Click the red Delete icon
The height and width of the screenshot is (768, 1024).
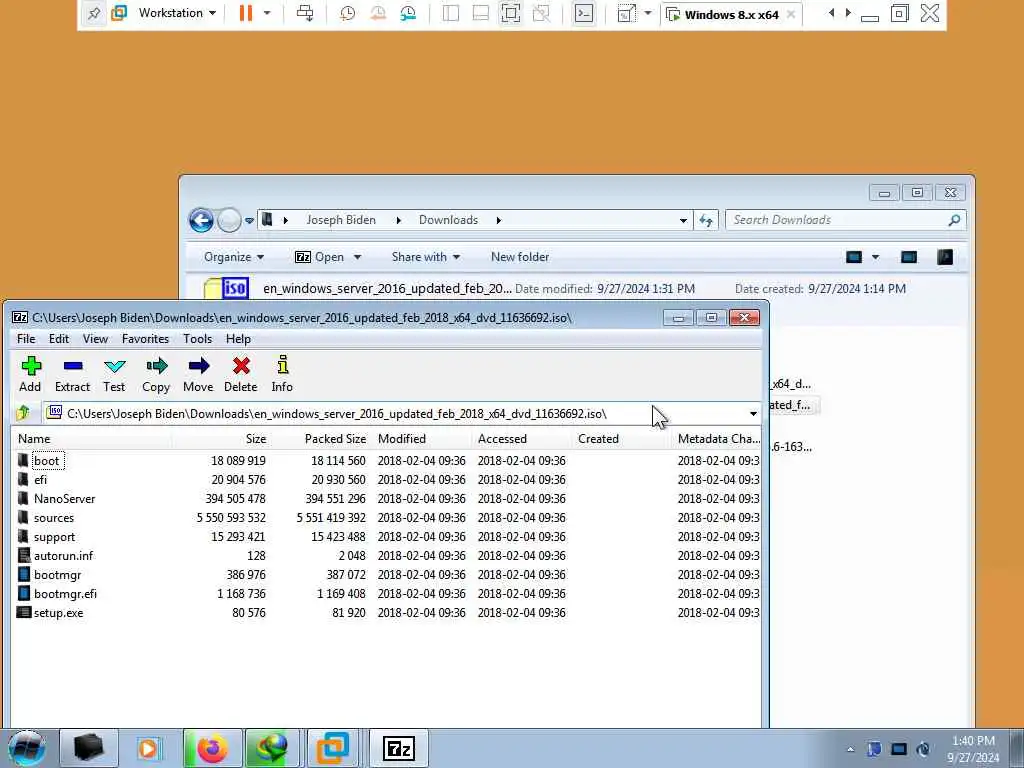(x=241, y=374)
